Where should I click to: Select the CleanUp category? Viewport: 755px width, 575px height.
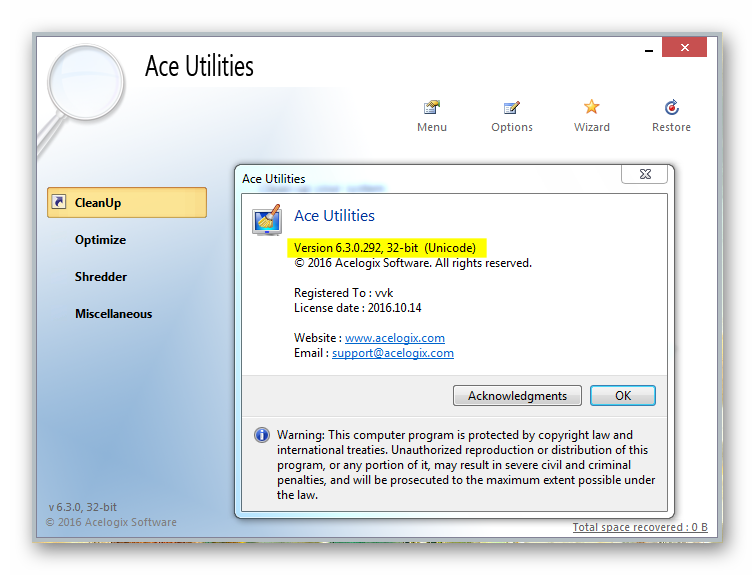tap(127, 202)
